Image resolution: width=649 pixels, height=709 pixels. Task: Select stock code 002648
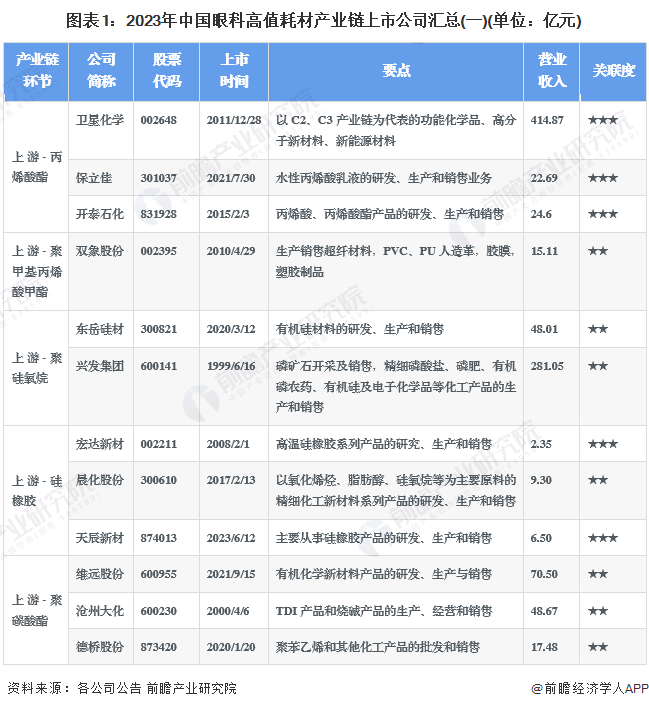pos(158,120)
